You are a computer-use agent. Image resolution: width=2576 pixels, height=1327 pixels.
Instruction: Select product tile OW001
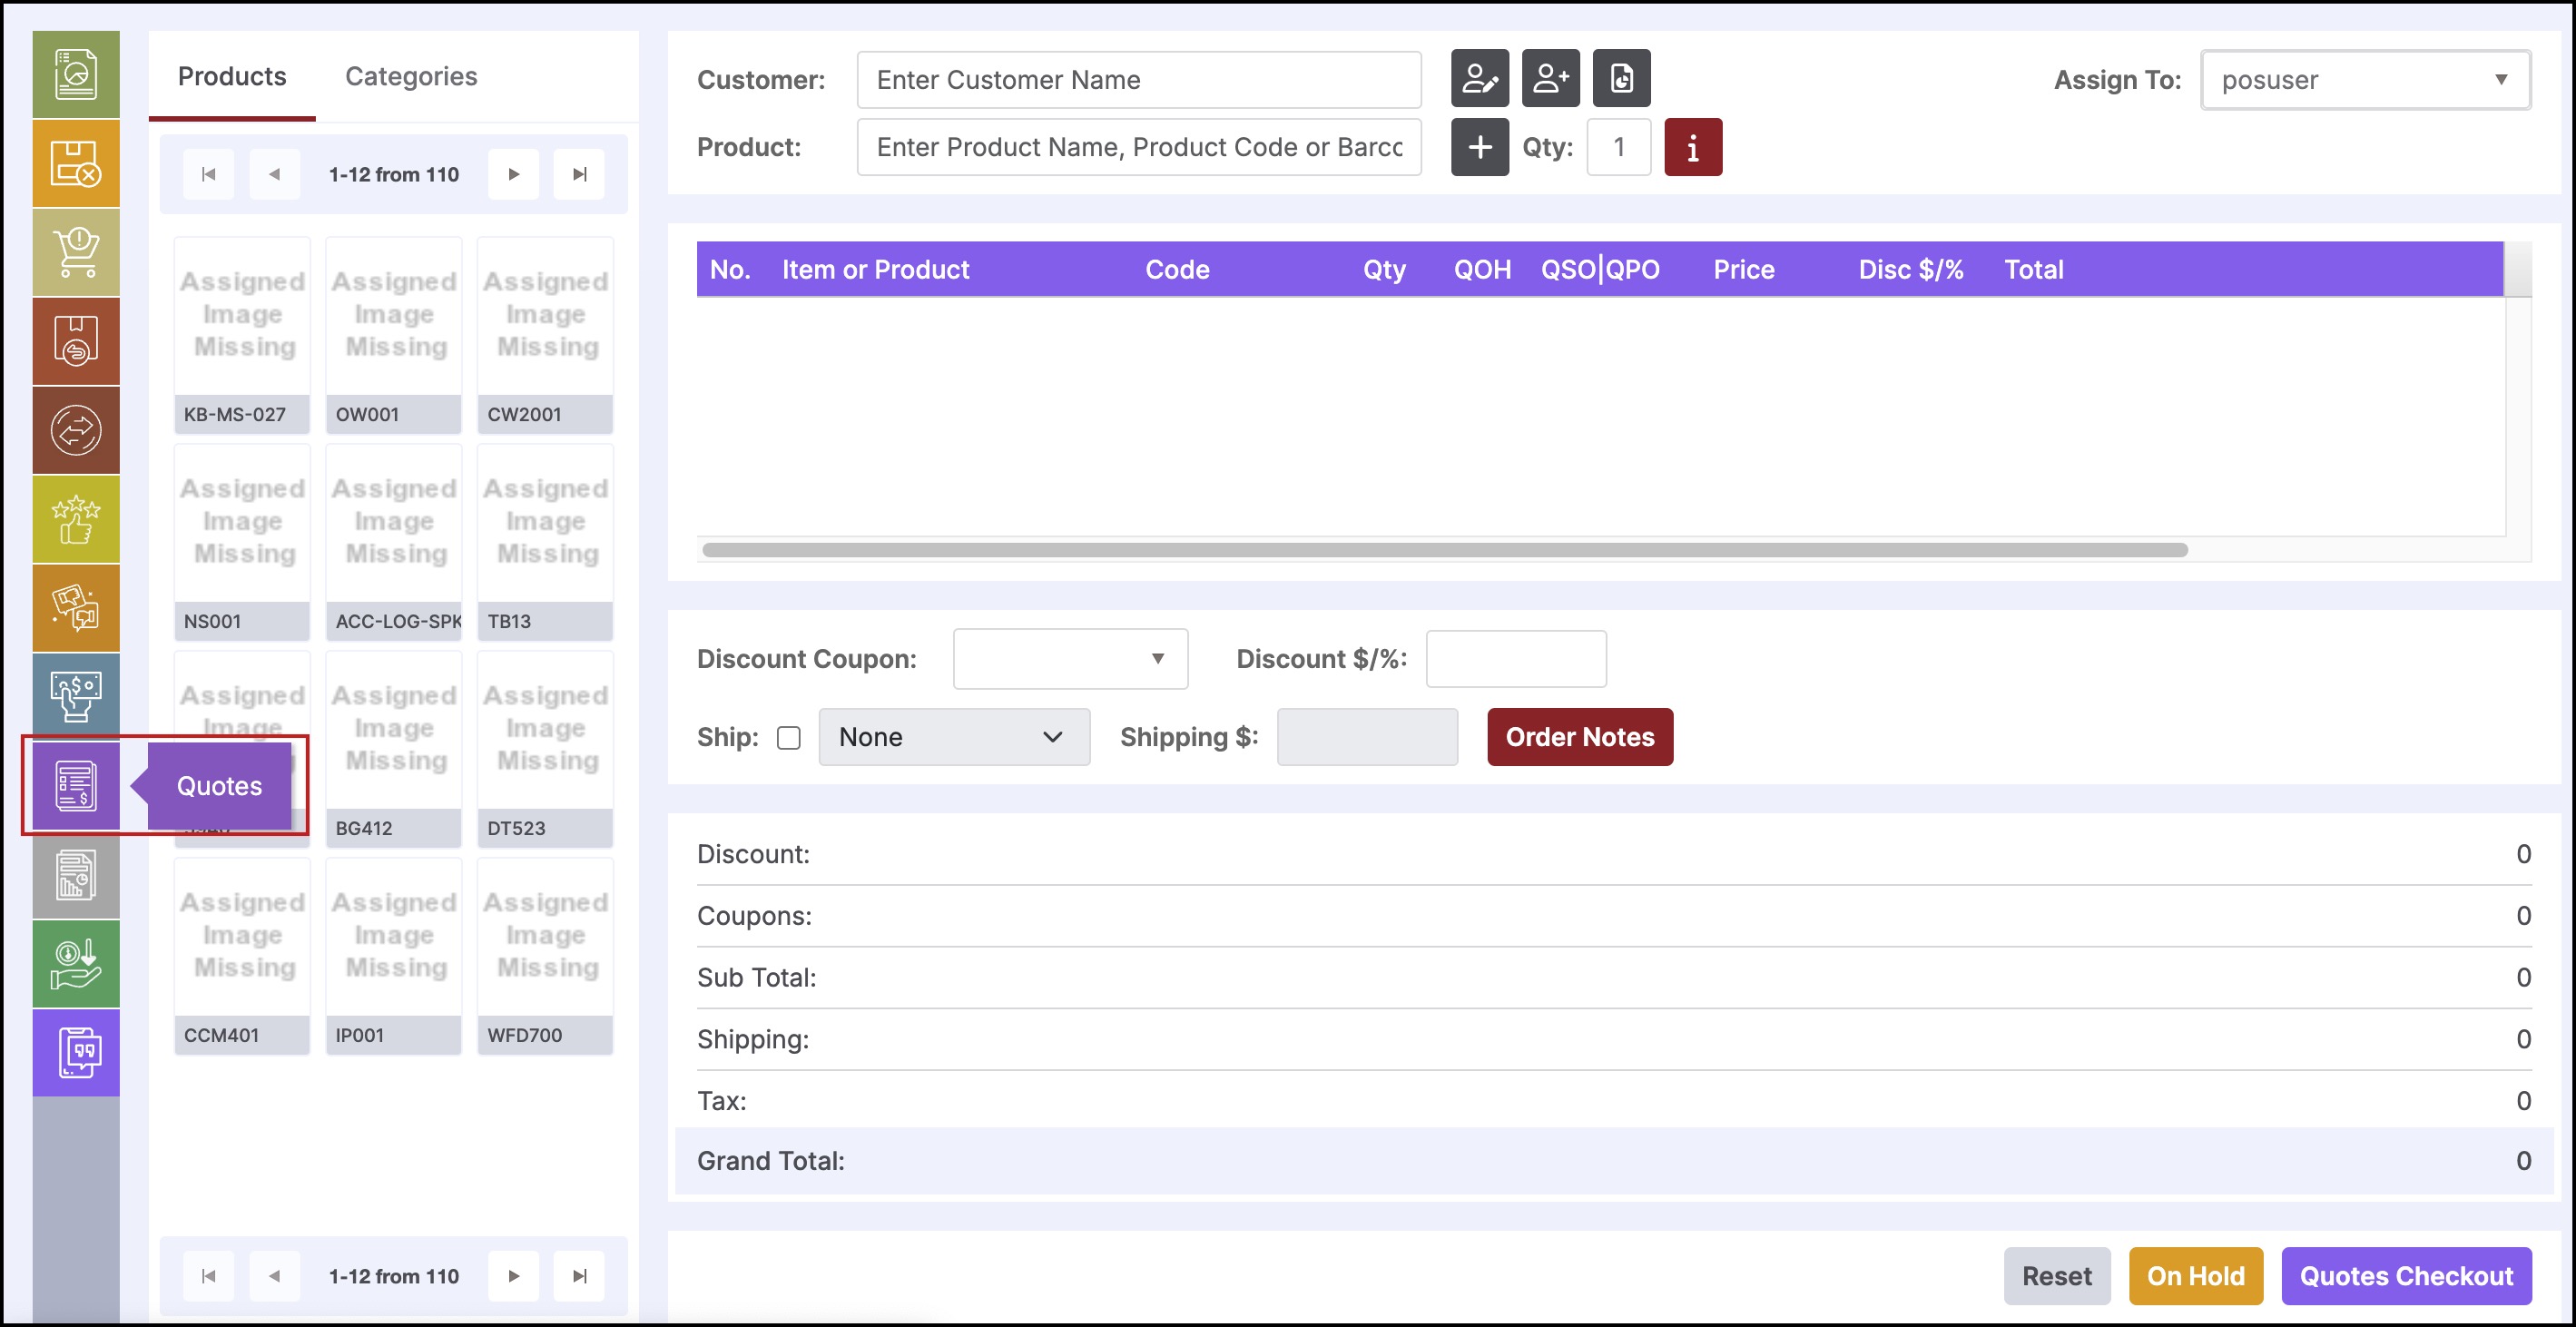(x=394, y=336)
